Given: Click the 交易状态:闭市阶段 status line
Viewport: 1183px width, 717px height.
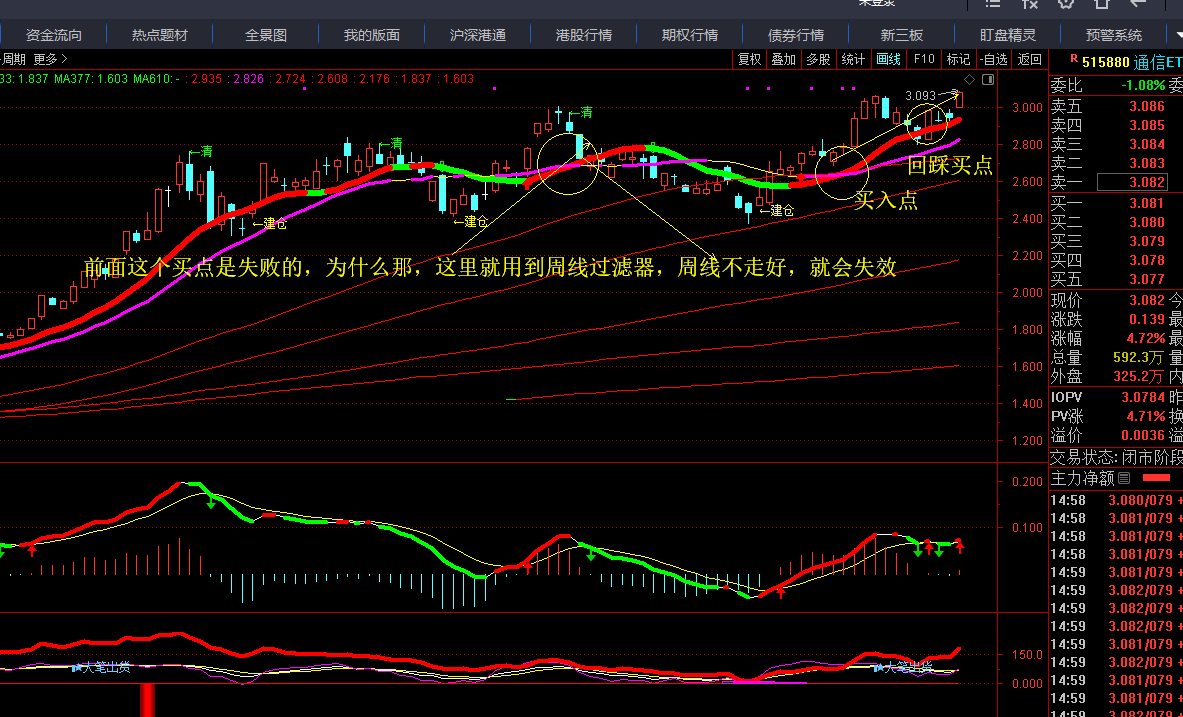Looking at the screenshot, I should (x=1117, y=457).
